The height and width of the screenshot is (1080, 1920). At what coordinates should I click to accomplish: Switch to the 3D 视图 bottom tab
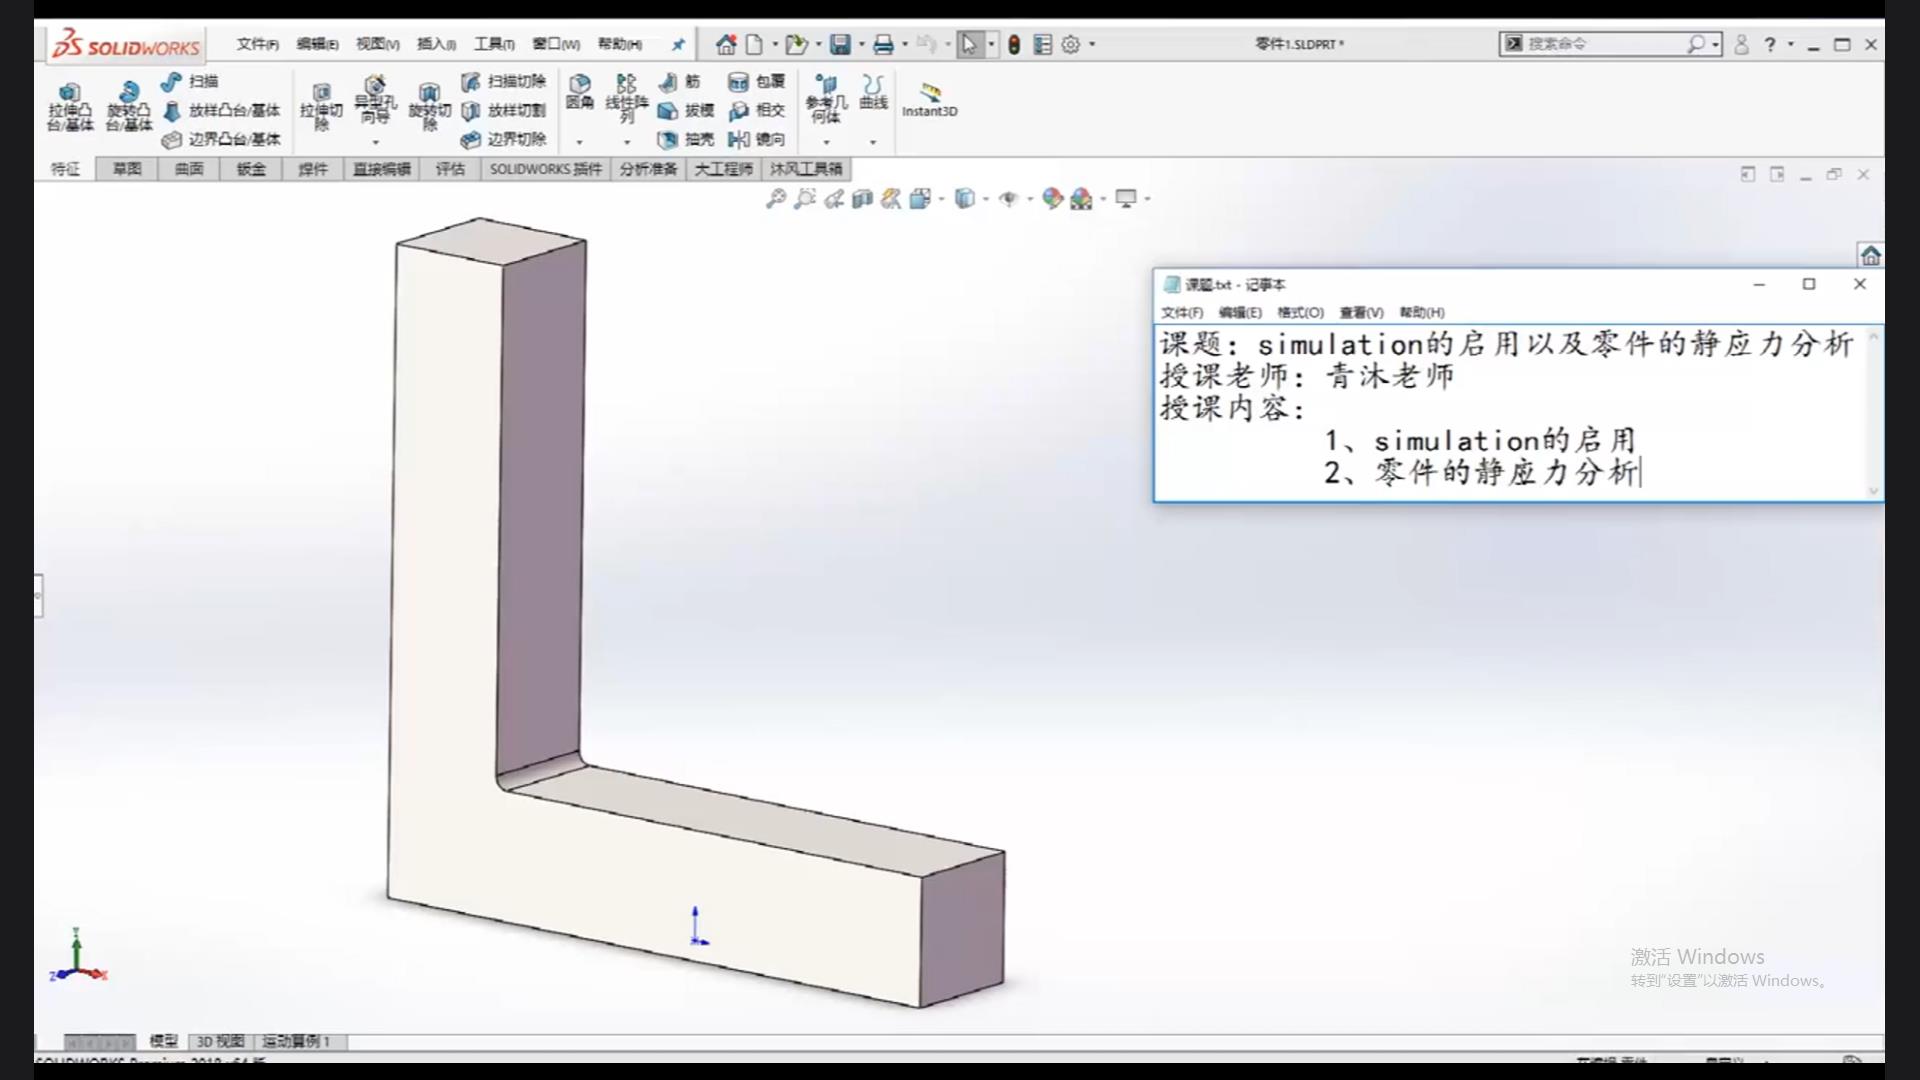click(x=220, y=1041)
